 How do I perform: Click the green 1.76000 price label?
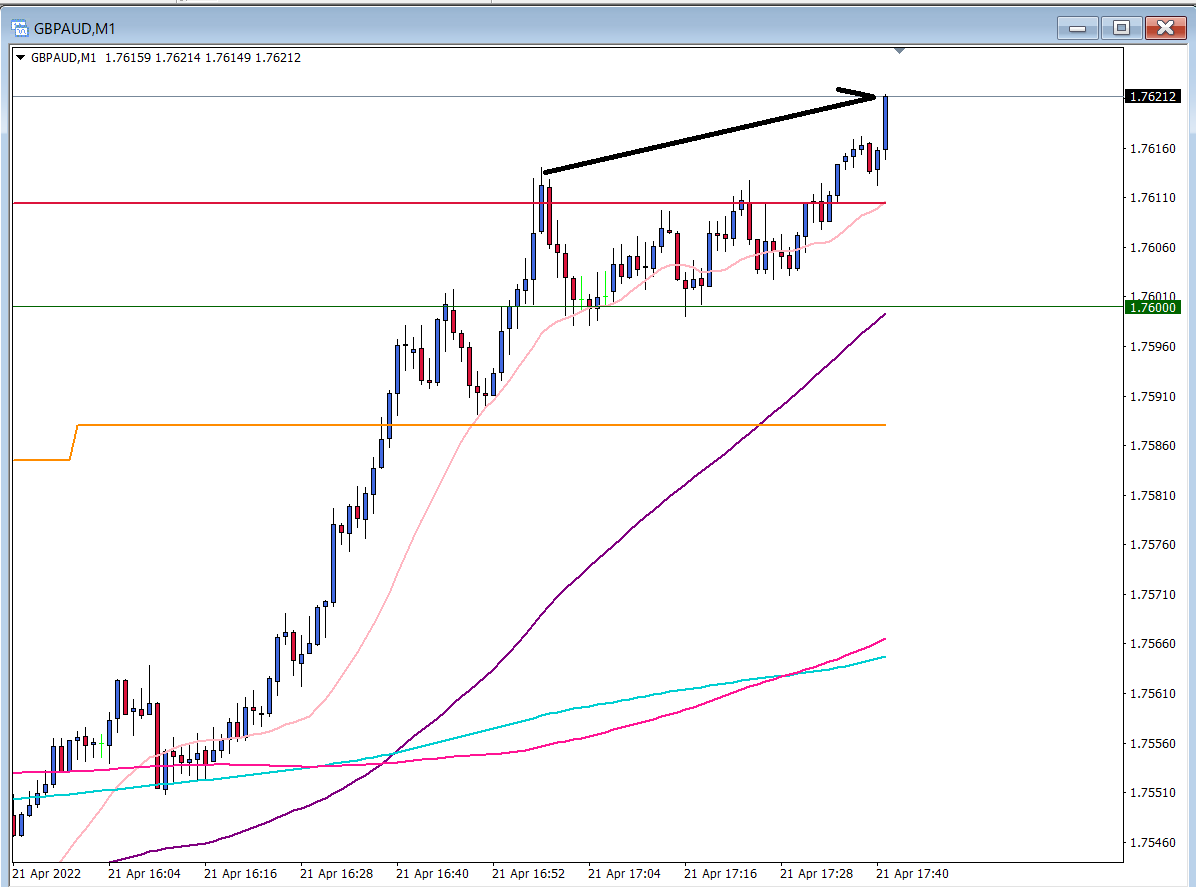pos(1151,308)
